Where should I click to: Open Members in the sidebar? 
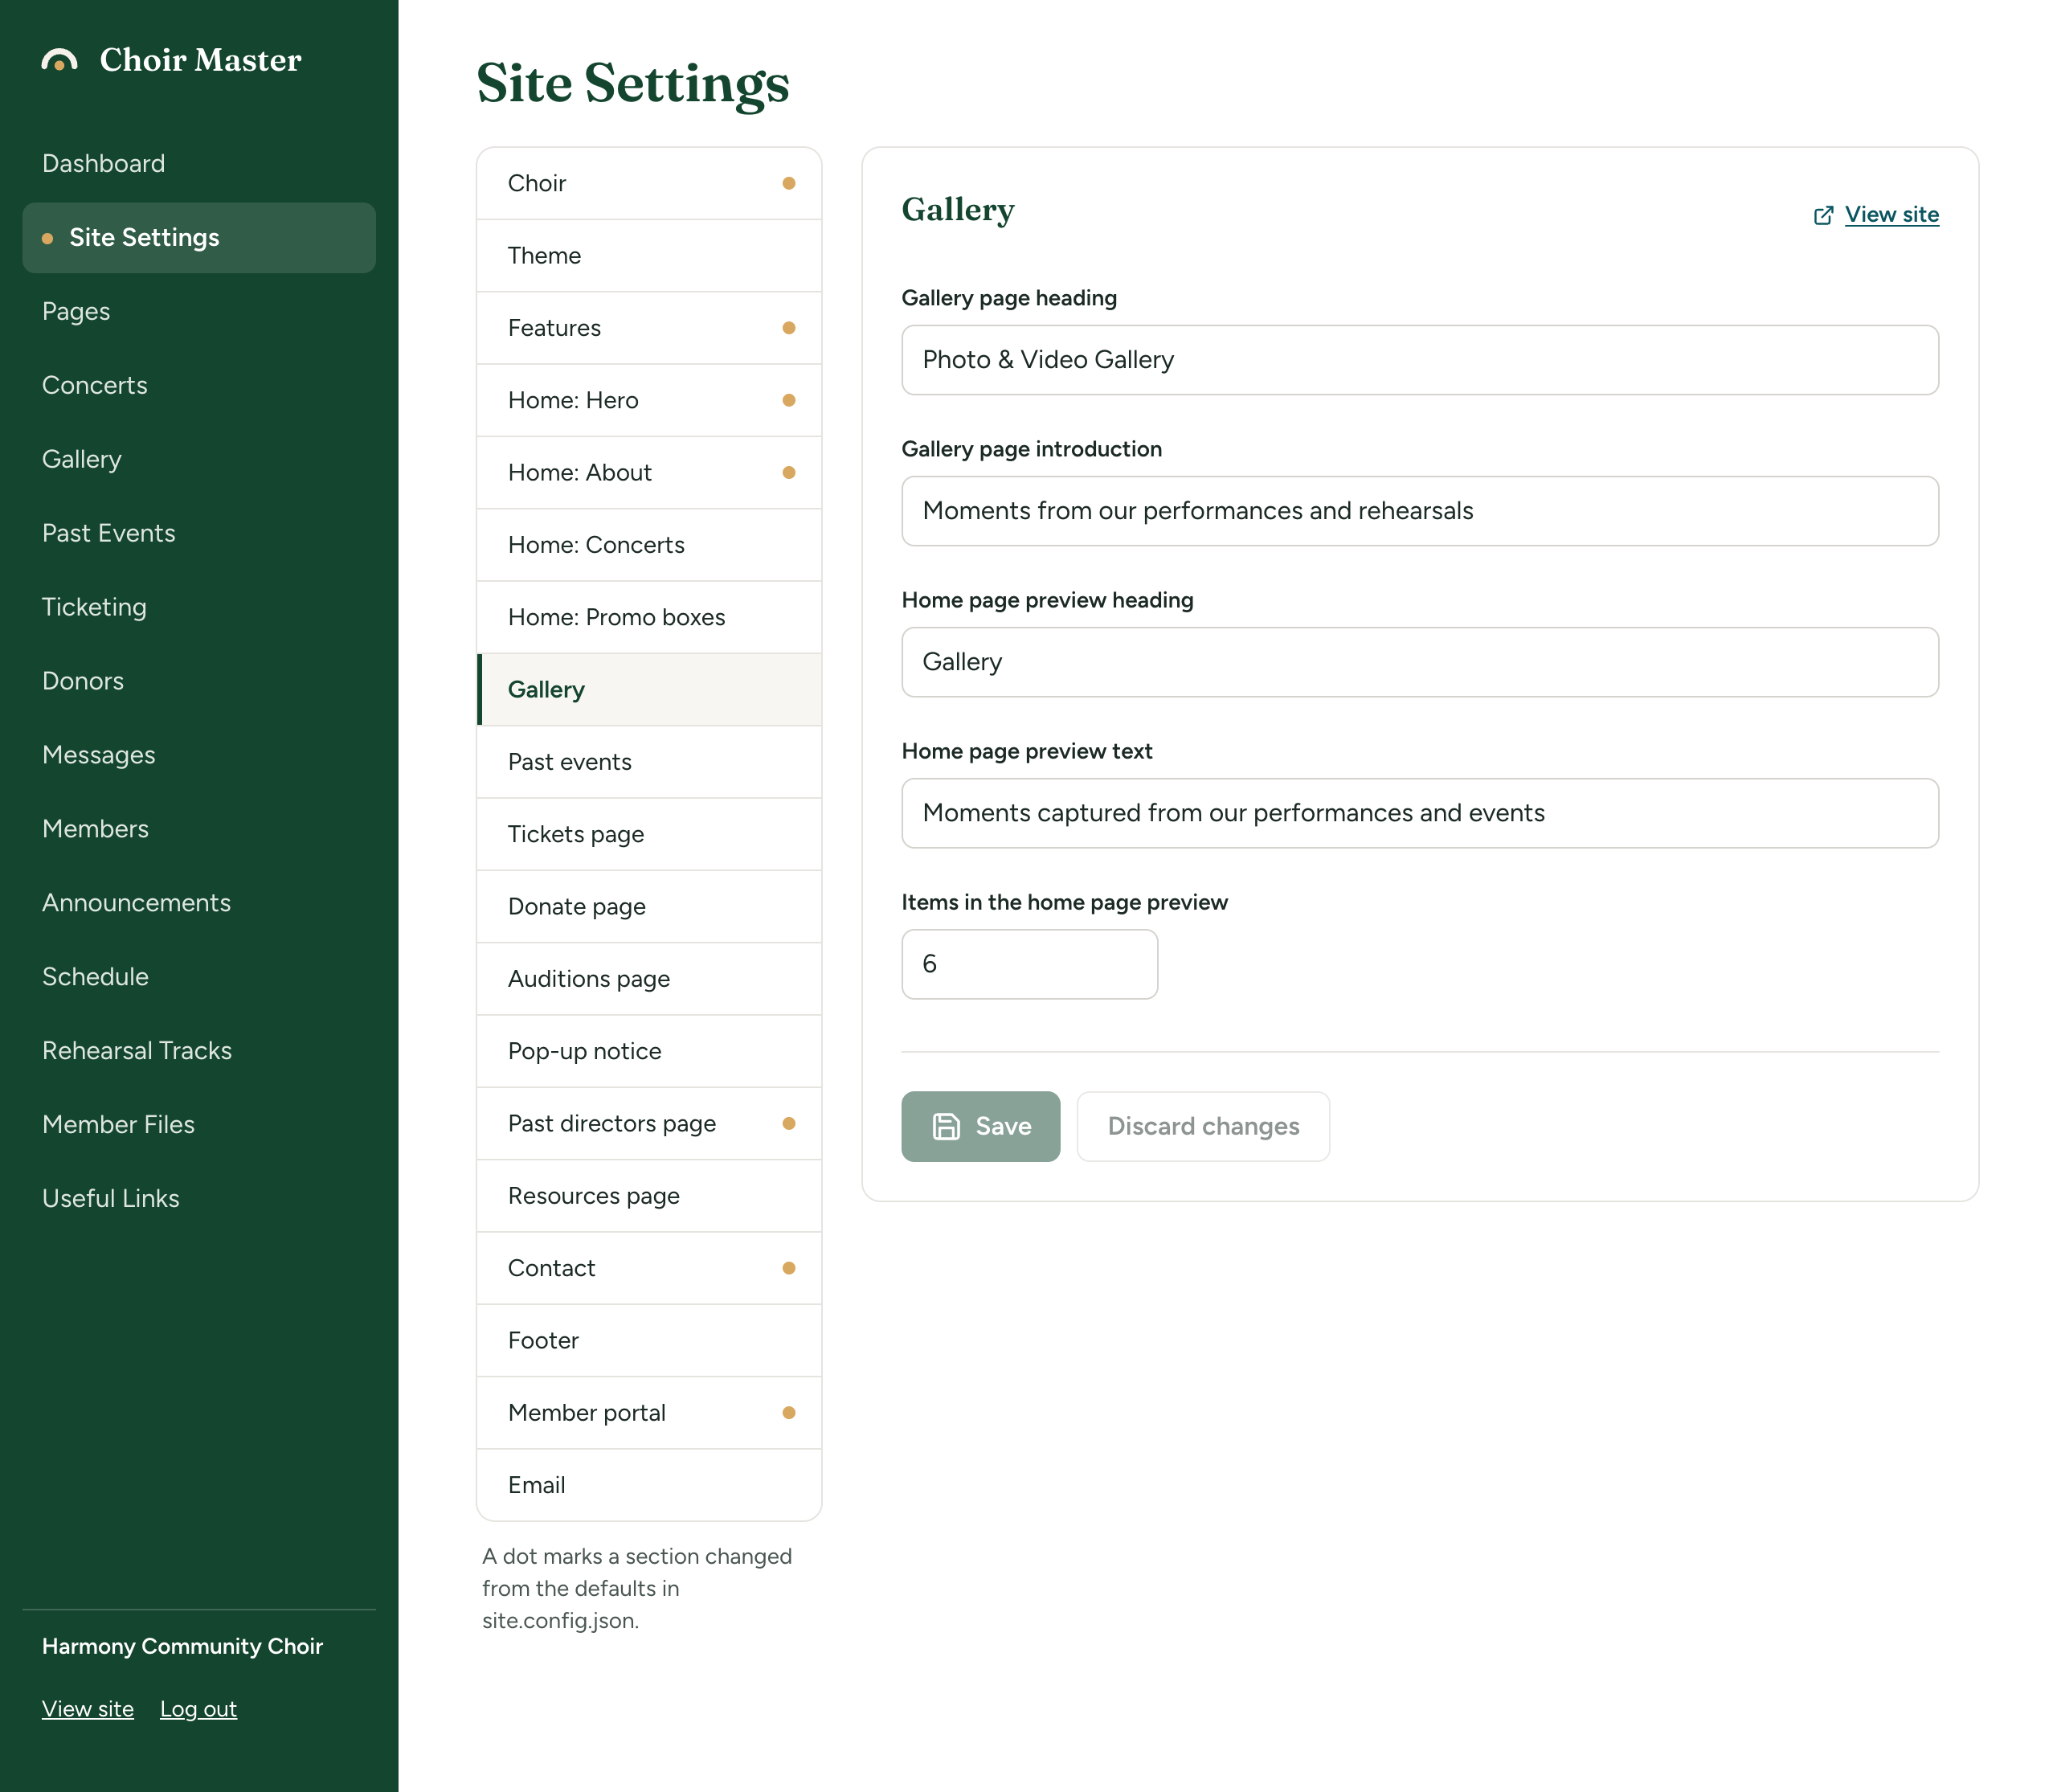199,830
